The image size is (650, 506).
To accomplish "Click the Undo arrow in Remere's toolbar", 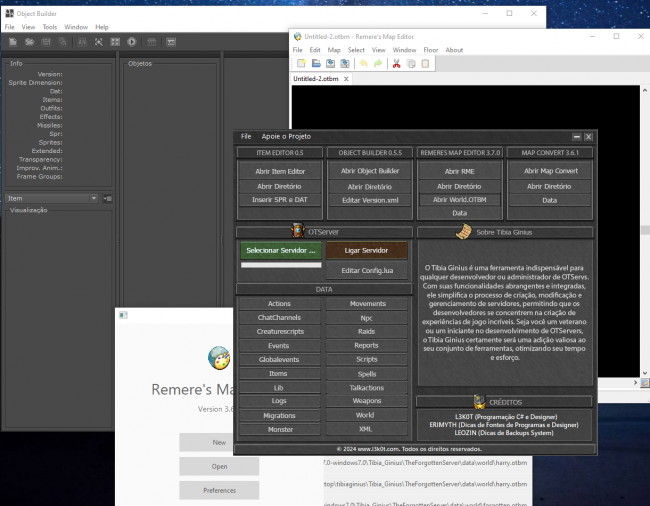I will coord(364,63).
